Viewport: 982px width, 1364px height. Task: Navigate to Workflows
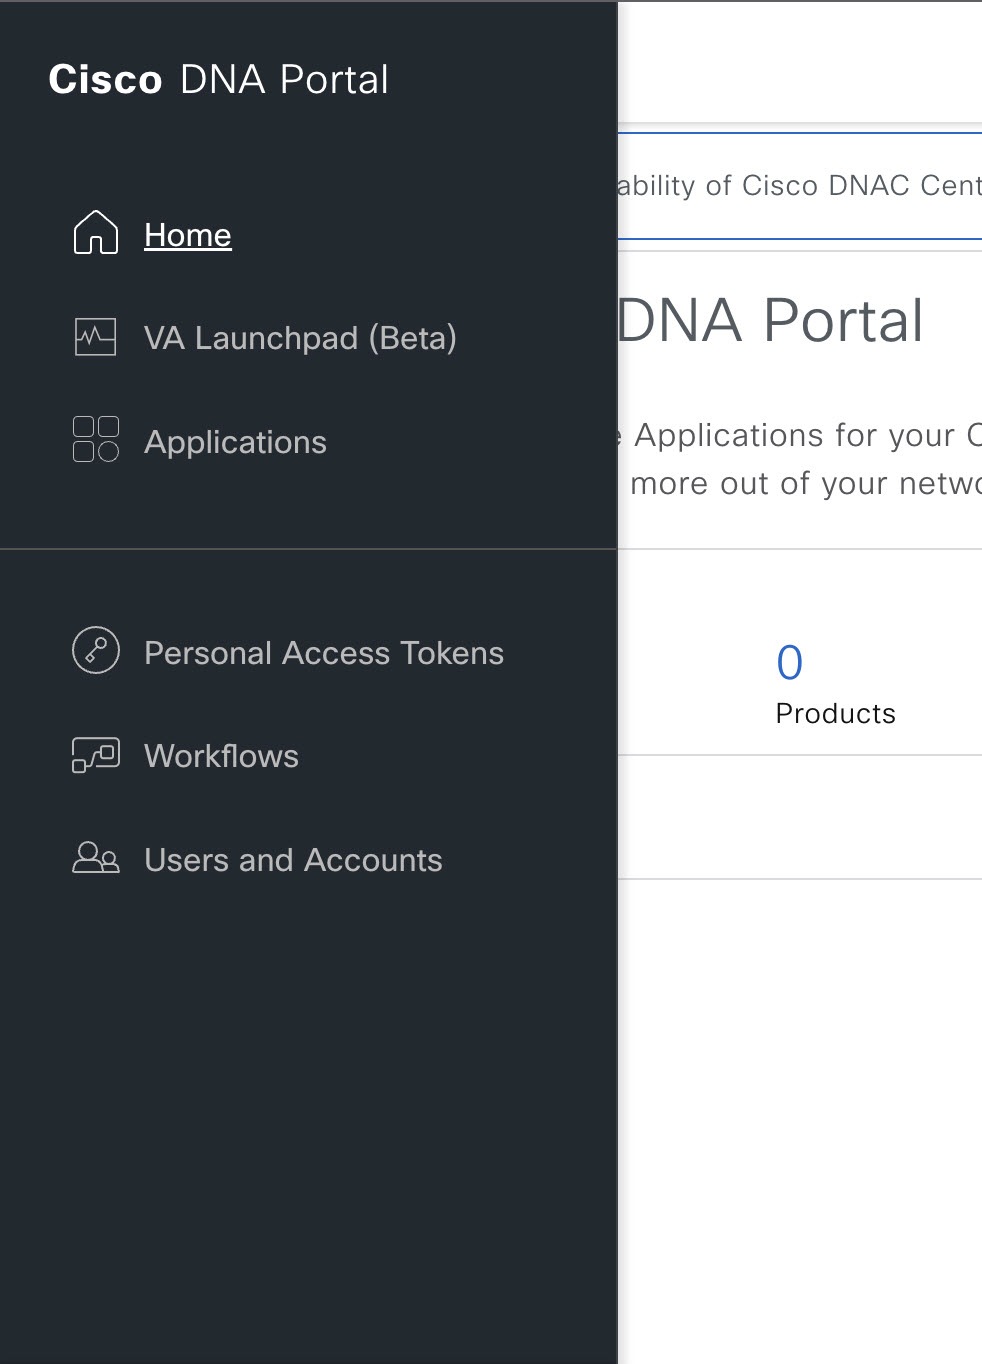point(221,756)
